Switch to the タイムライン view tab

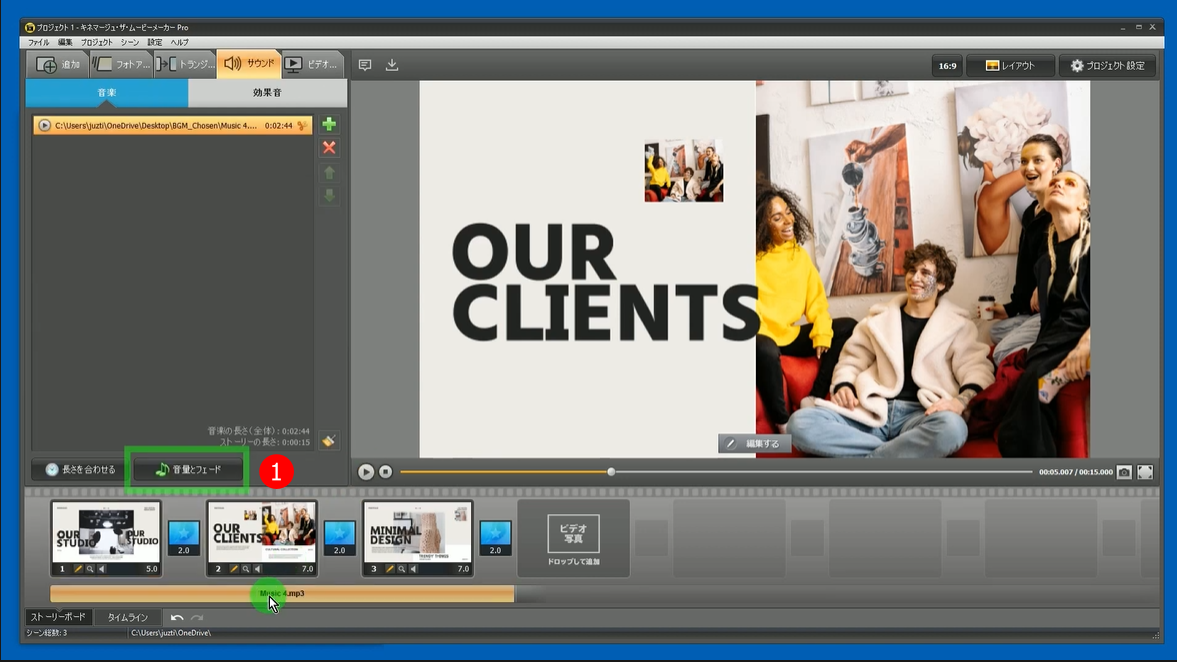pos(127,618)
